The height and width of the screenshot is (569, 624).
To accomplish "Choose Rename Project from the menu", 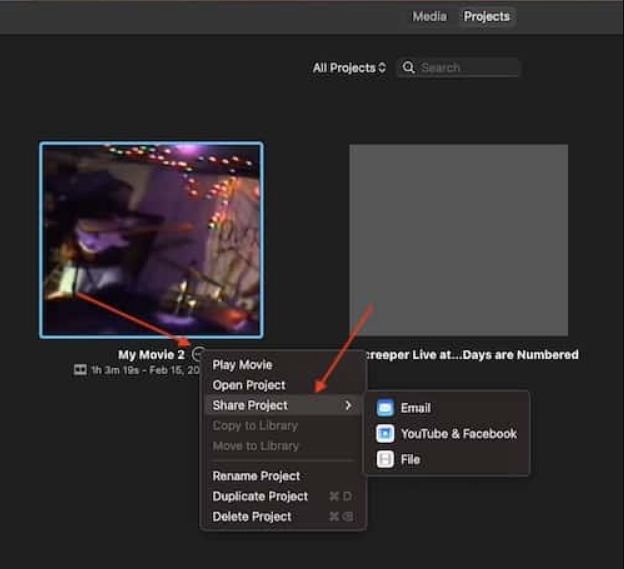I will (283, 476).
